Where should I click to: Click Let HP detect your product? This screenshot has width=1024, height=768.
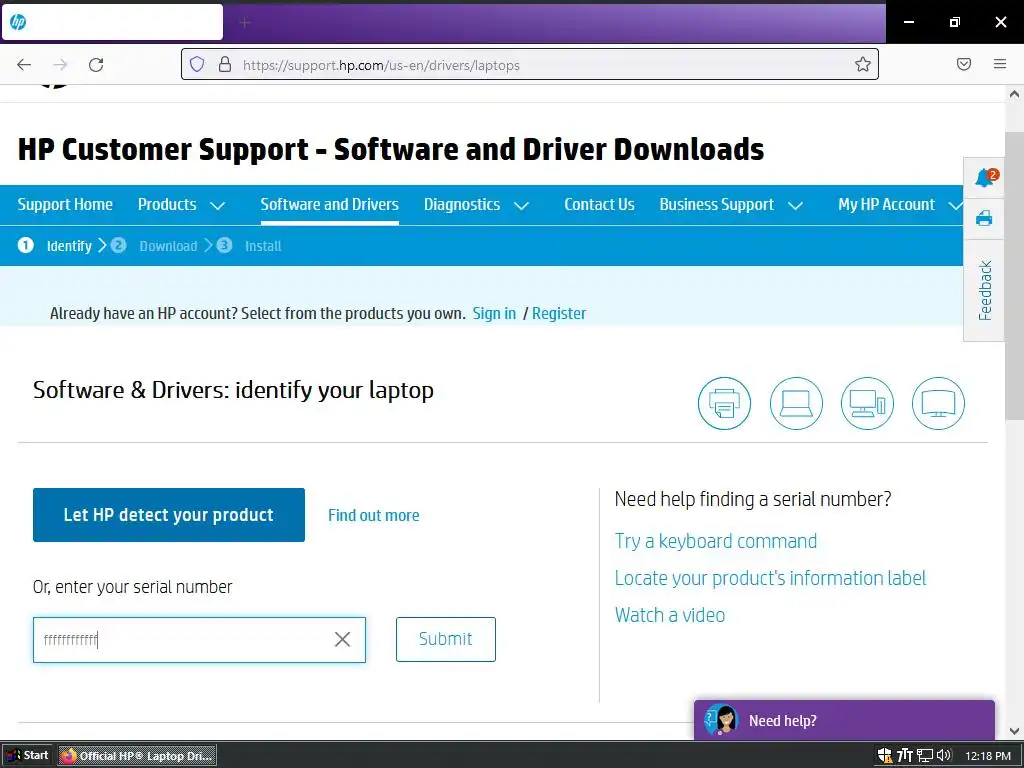(x=168, y=515)
